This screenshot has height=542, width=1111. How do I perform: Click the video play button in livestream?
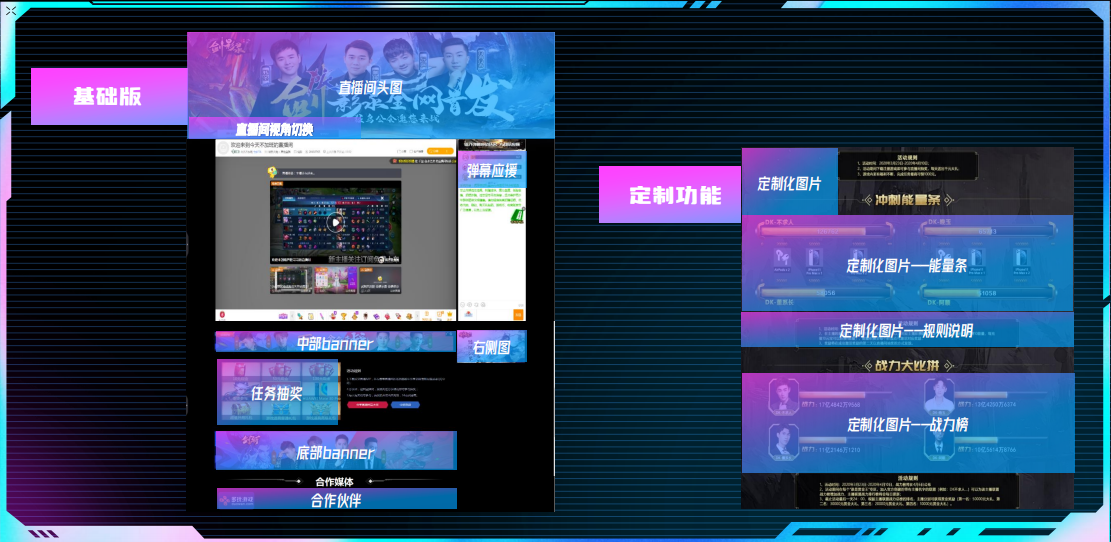click(335, 223)
